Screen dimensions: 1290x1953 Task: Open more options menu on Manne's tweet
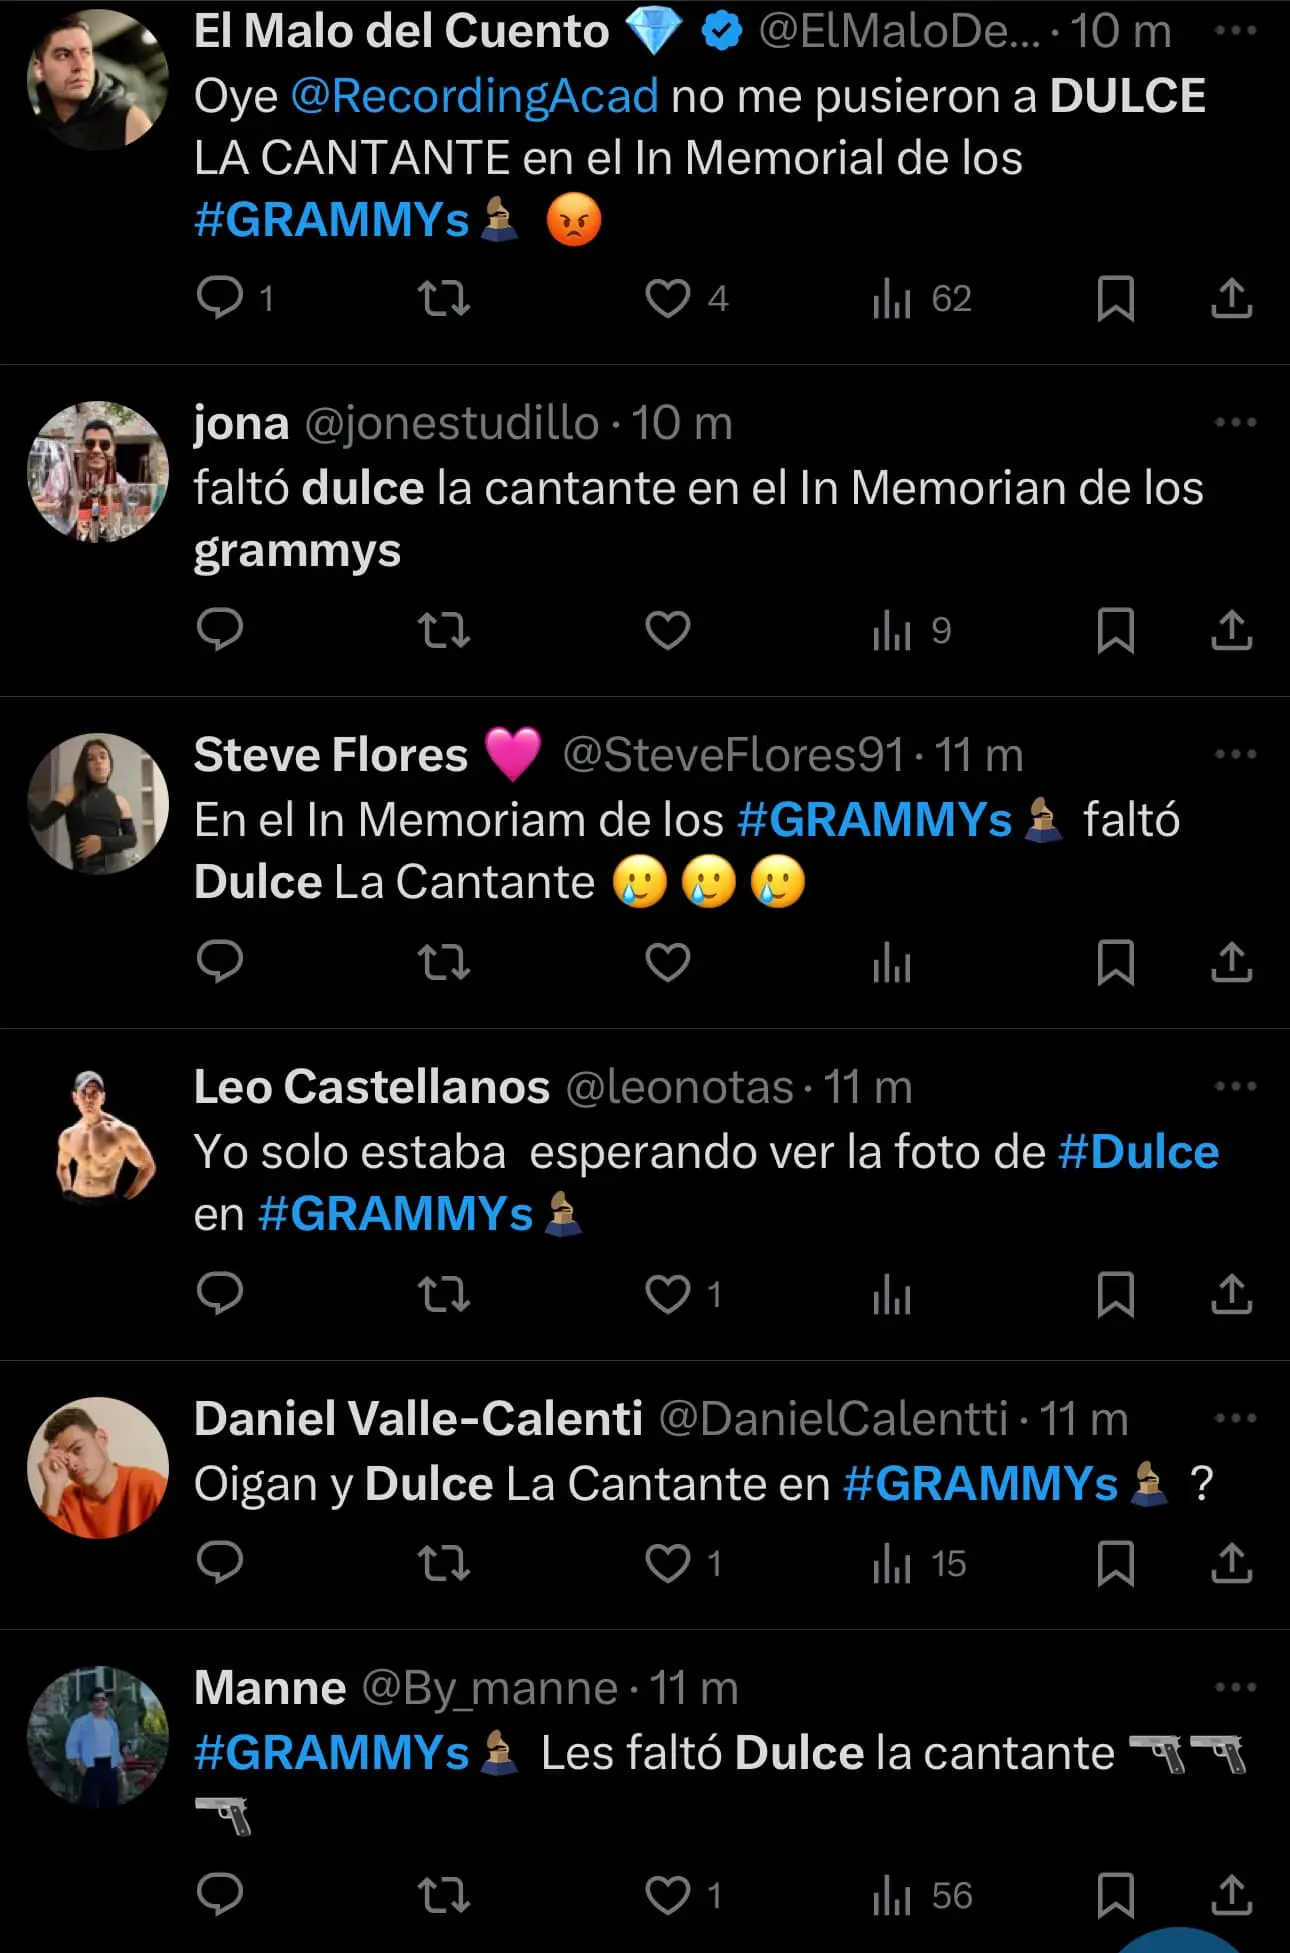(x=1235, y=1688)
